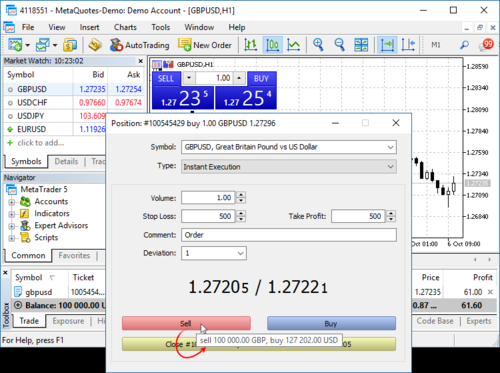Image resolution: width=500 pixels, height=373 pixels.
Task: Open the new chart dropdown arrow
Action: (28, 45)
